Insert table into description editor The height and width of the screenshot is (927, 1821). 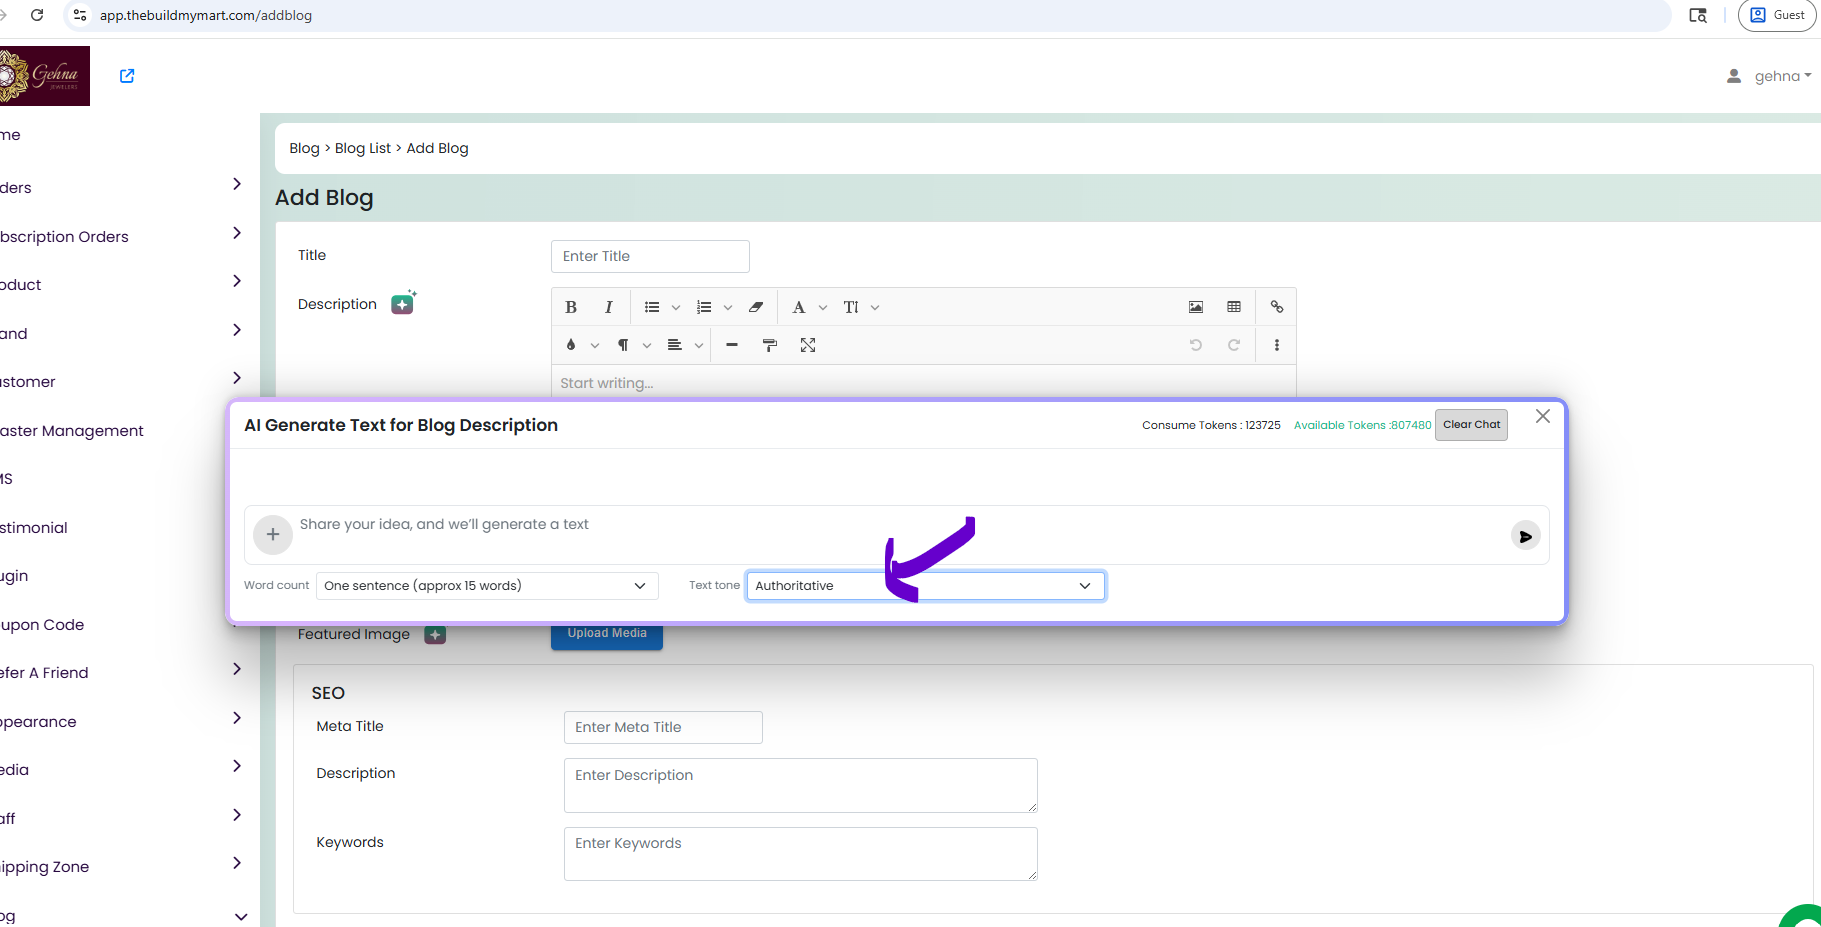pyautogui.click(x=1234, y=307)
